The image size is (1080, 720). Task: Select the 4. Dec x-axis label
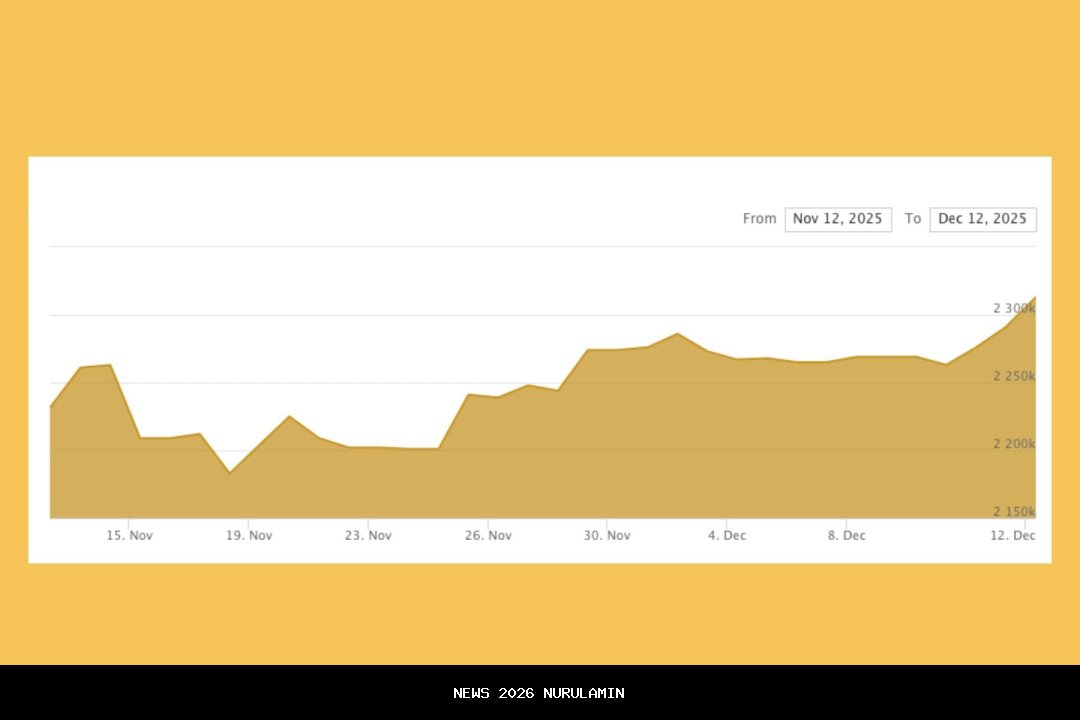tap(727, 536)
